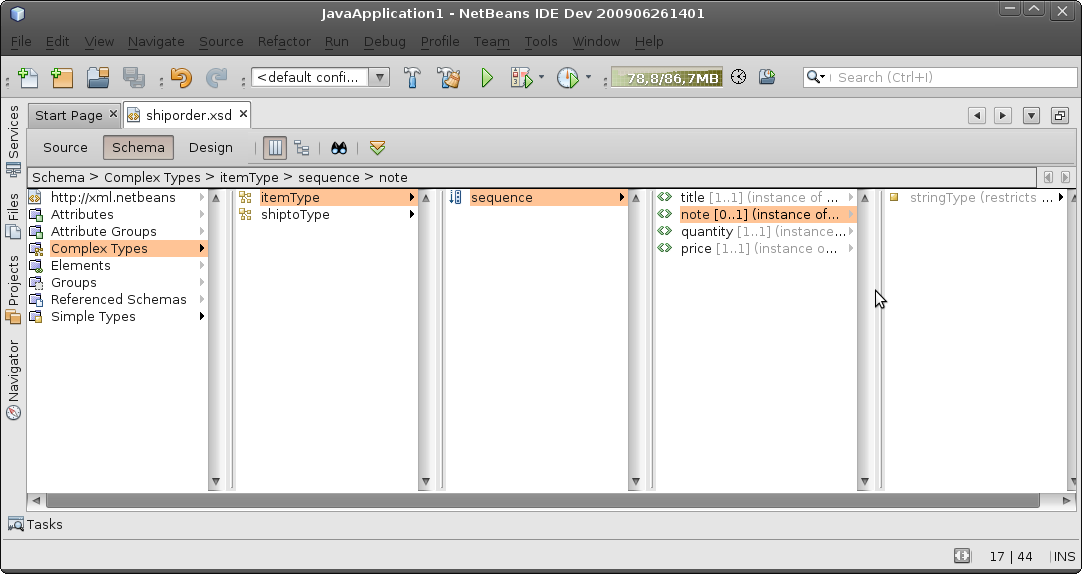1082x574 pixels.
Task: Close the shiporder.xsd tab
Action: tap(243, 114)
